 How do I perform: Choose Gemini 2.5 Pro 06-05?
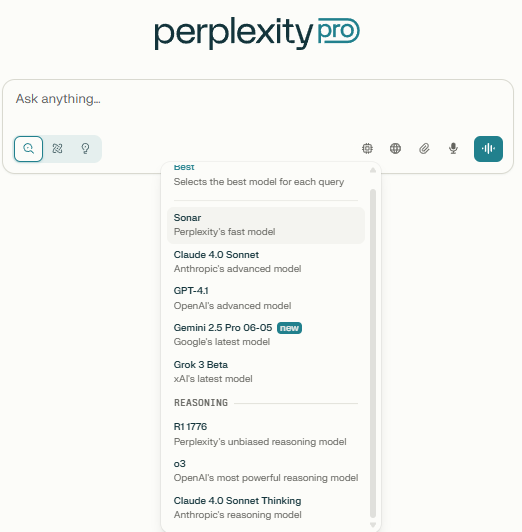coord(266,335)
